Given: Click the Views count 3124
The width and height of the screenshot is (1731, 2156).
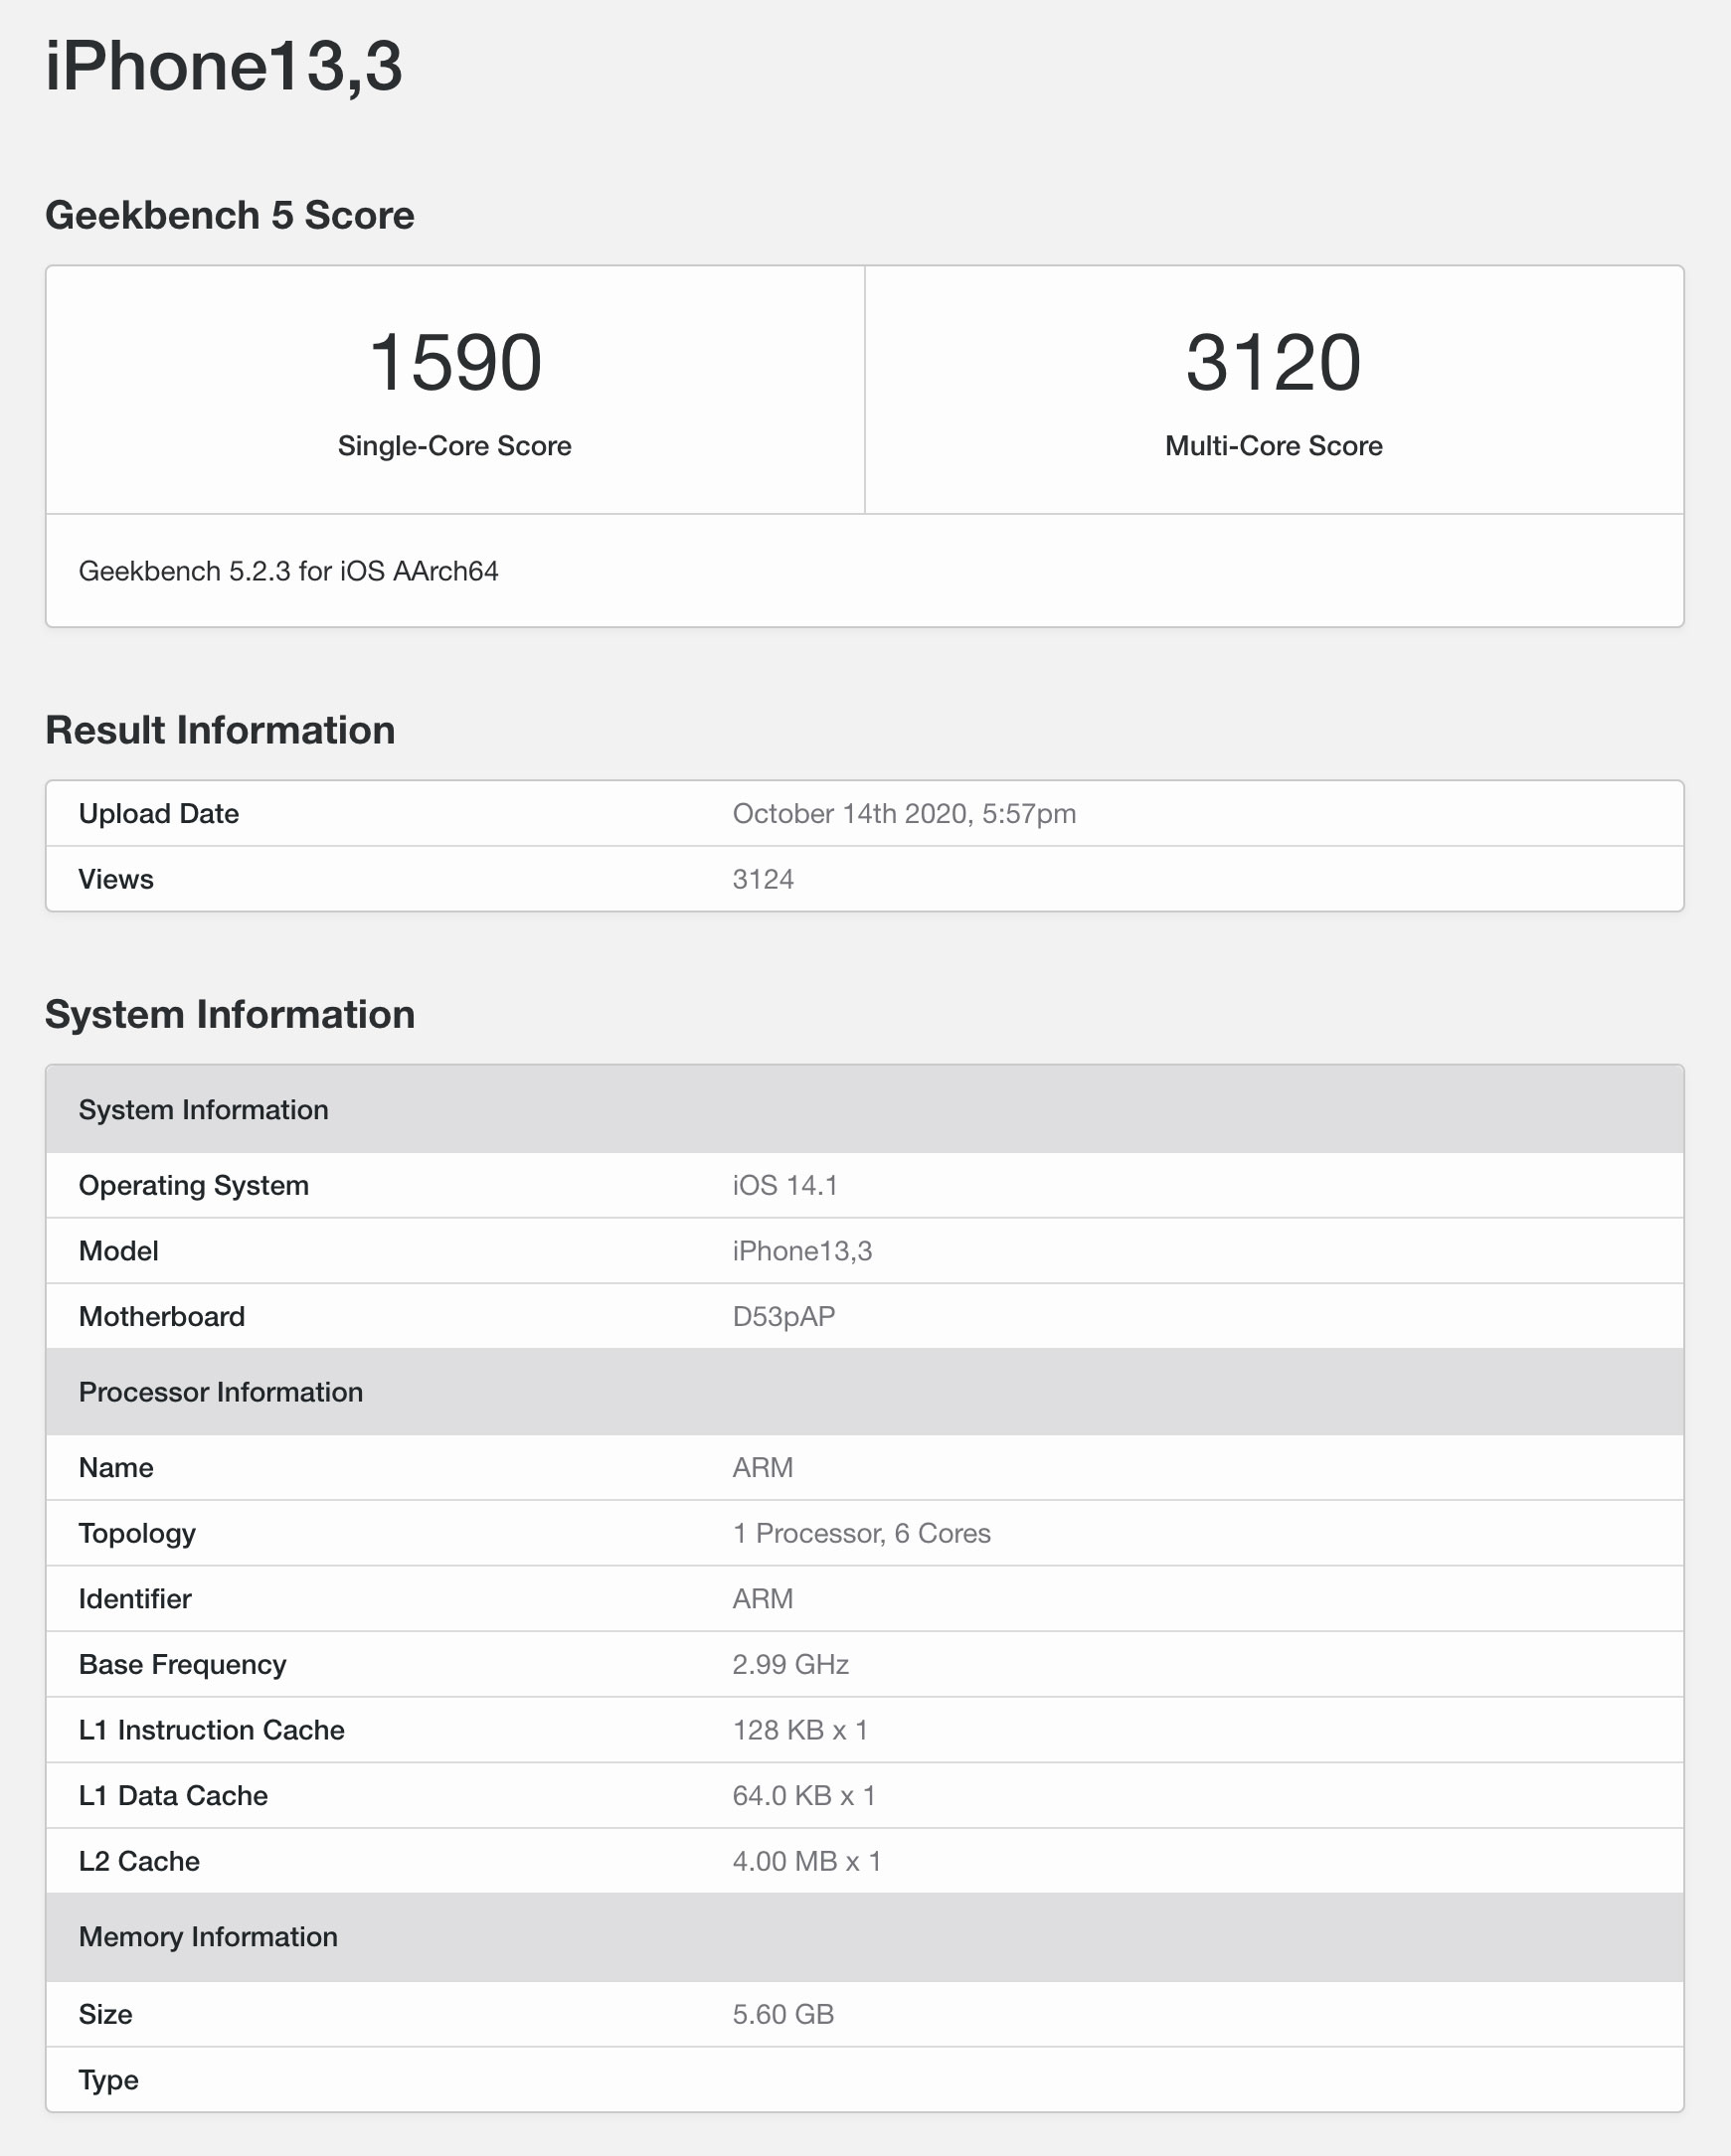Looking at the screenshot, I should tap(763, 880).
